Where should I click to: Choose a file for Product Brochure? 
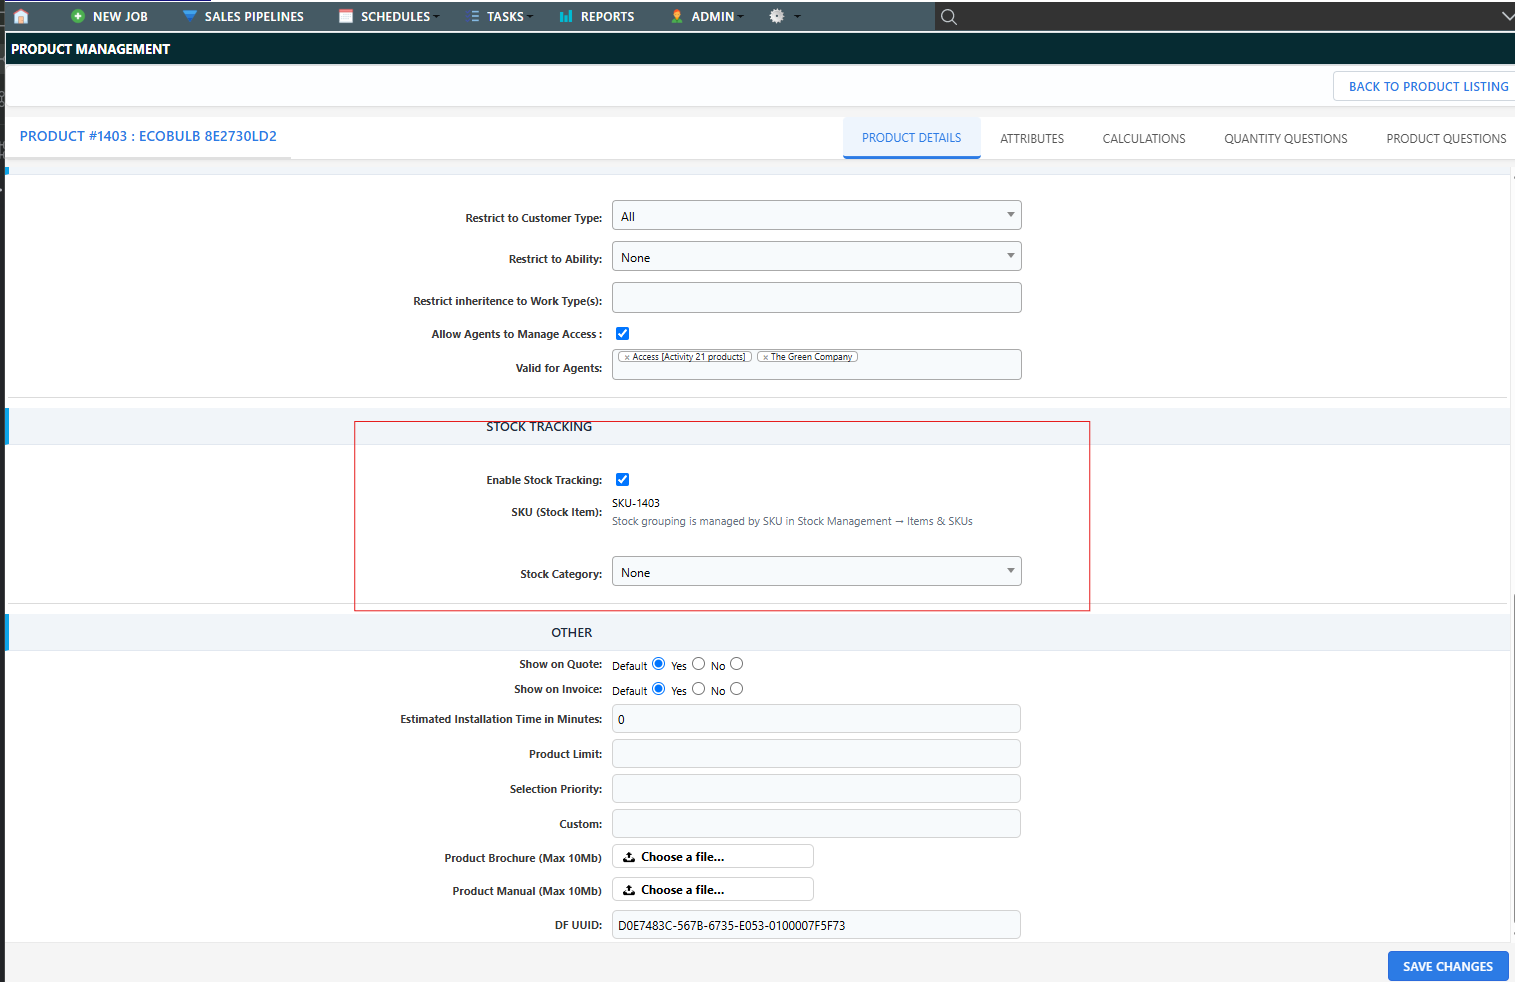713,857
